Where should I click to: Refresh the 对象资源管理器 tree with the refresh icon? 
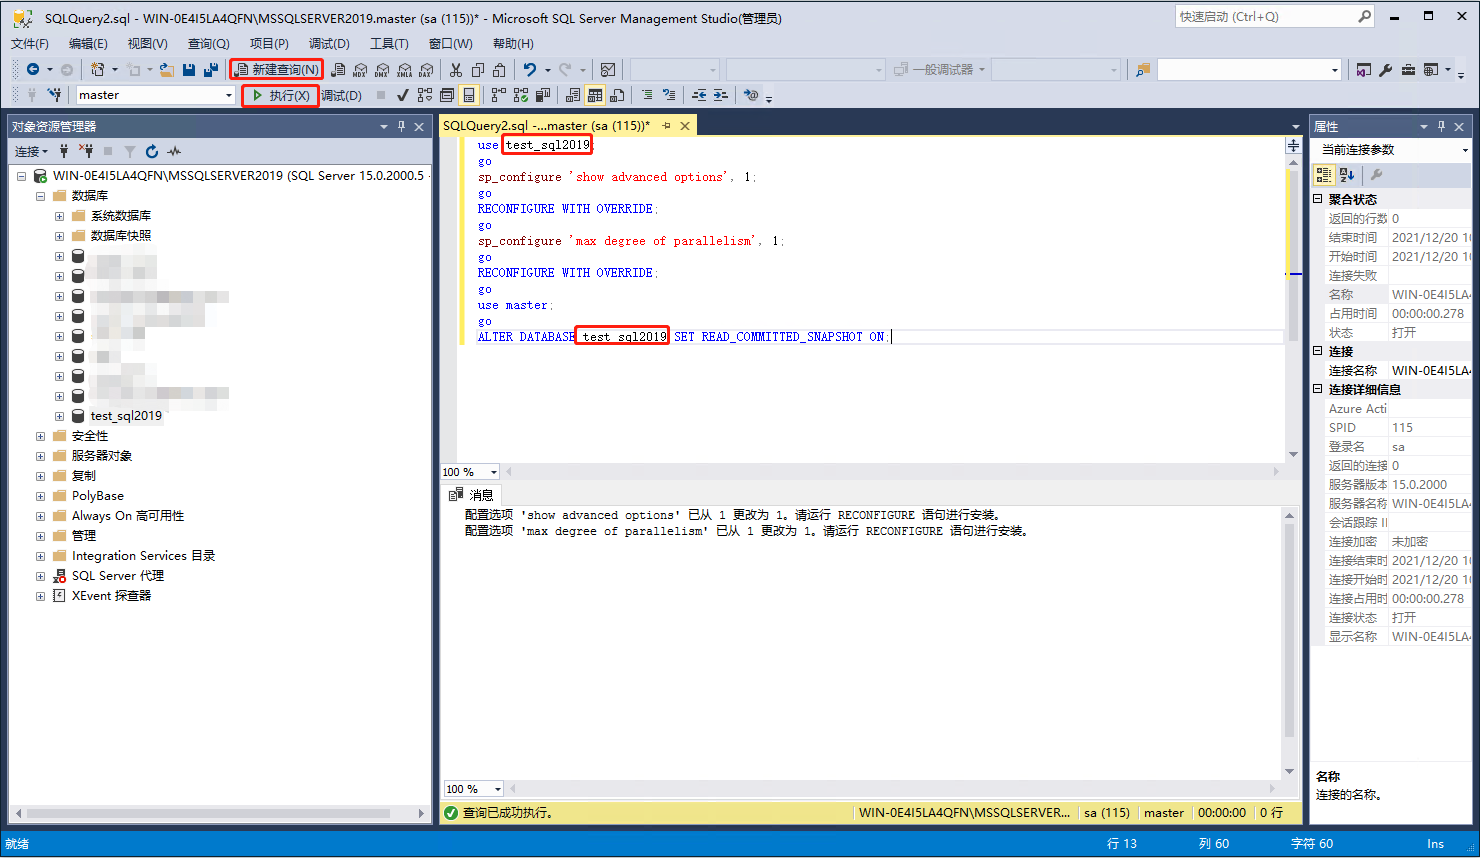coord(152,151)
